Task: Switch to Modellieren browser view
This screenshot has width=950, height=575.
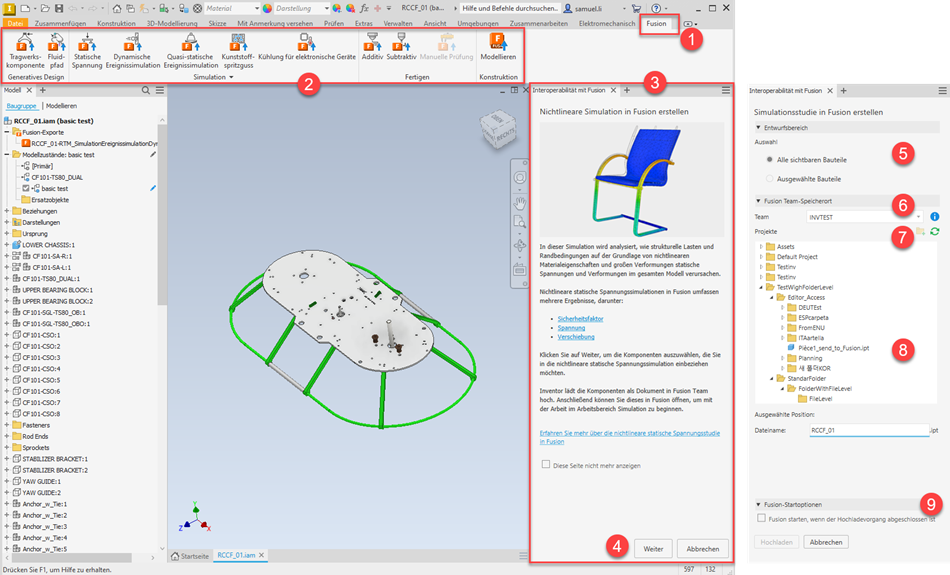Action: [61, 105]
